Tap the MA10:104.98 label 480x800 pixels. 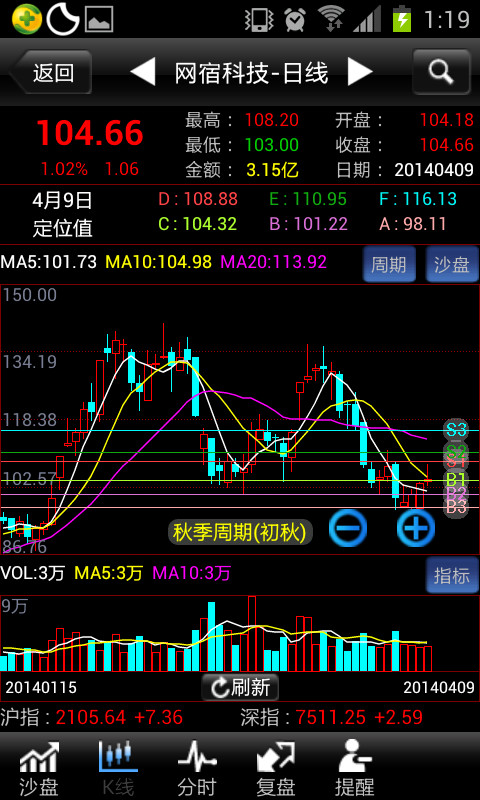tap(158, 262)
